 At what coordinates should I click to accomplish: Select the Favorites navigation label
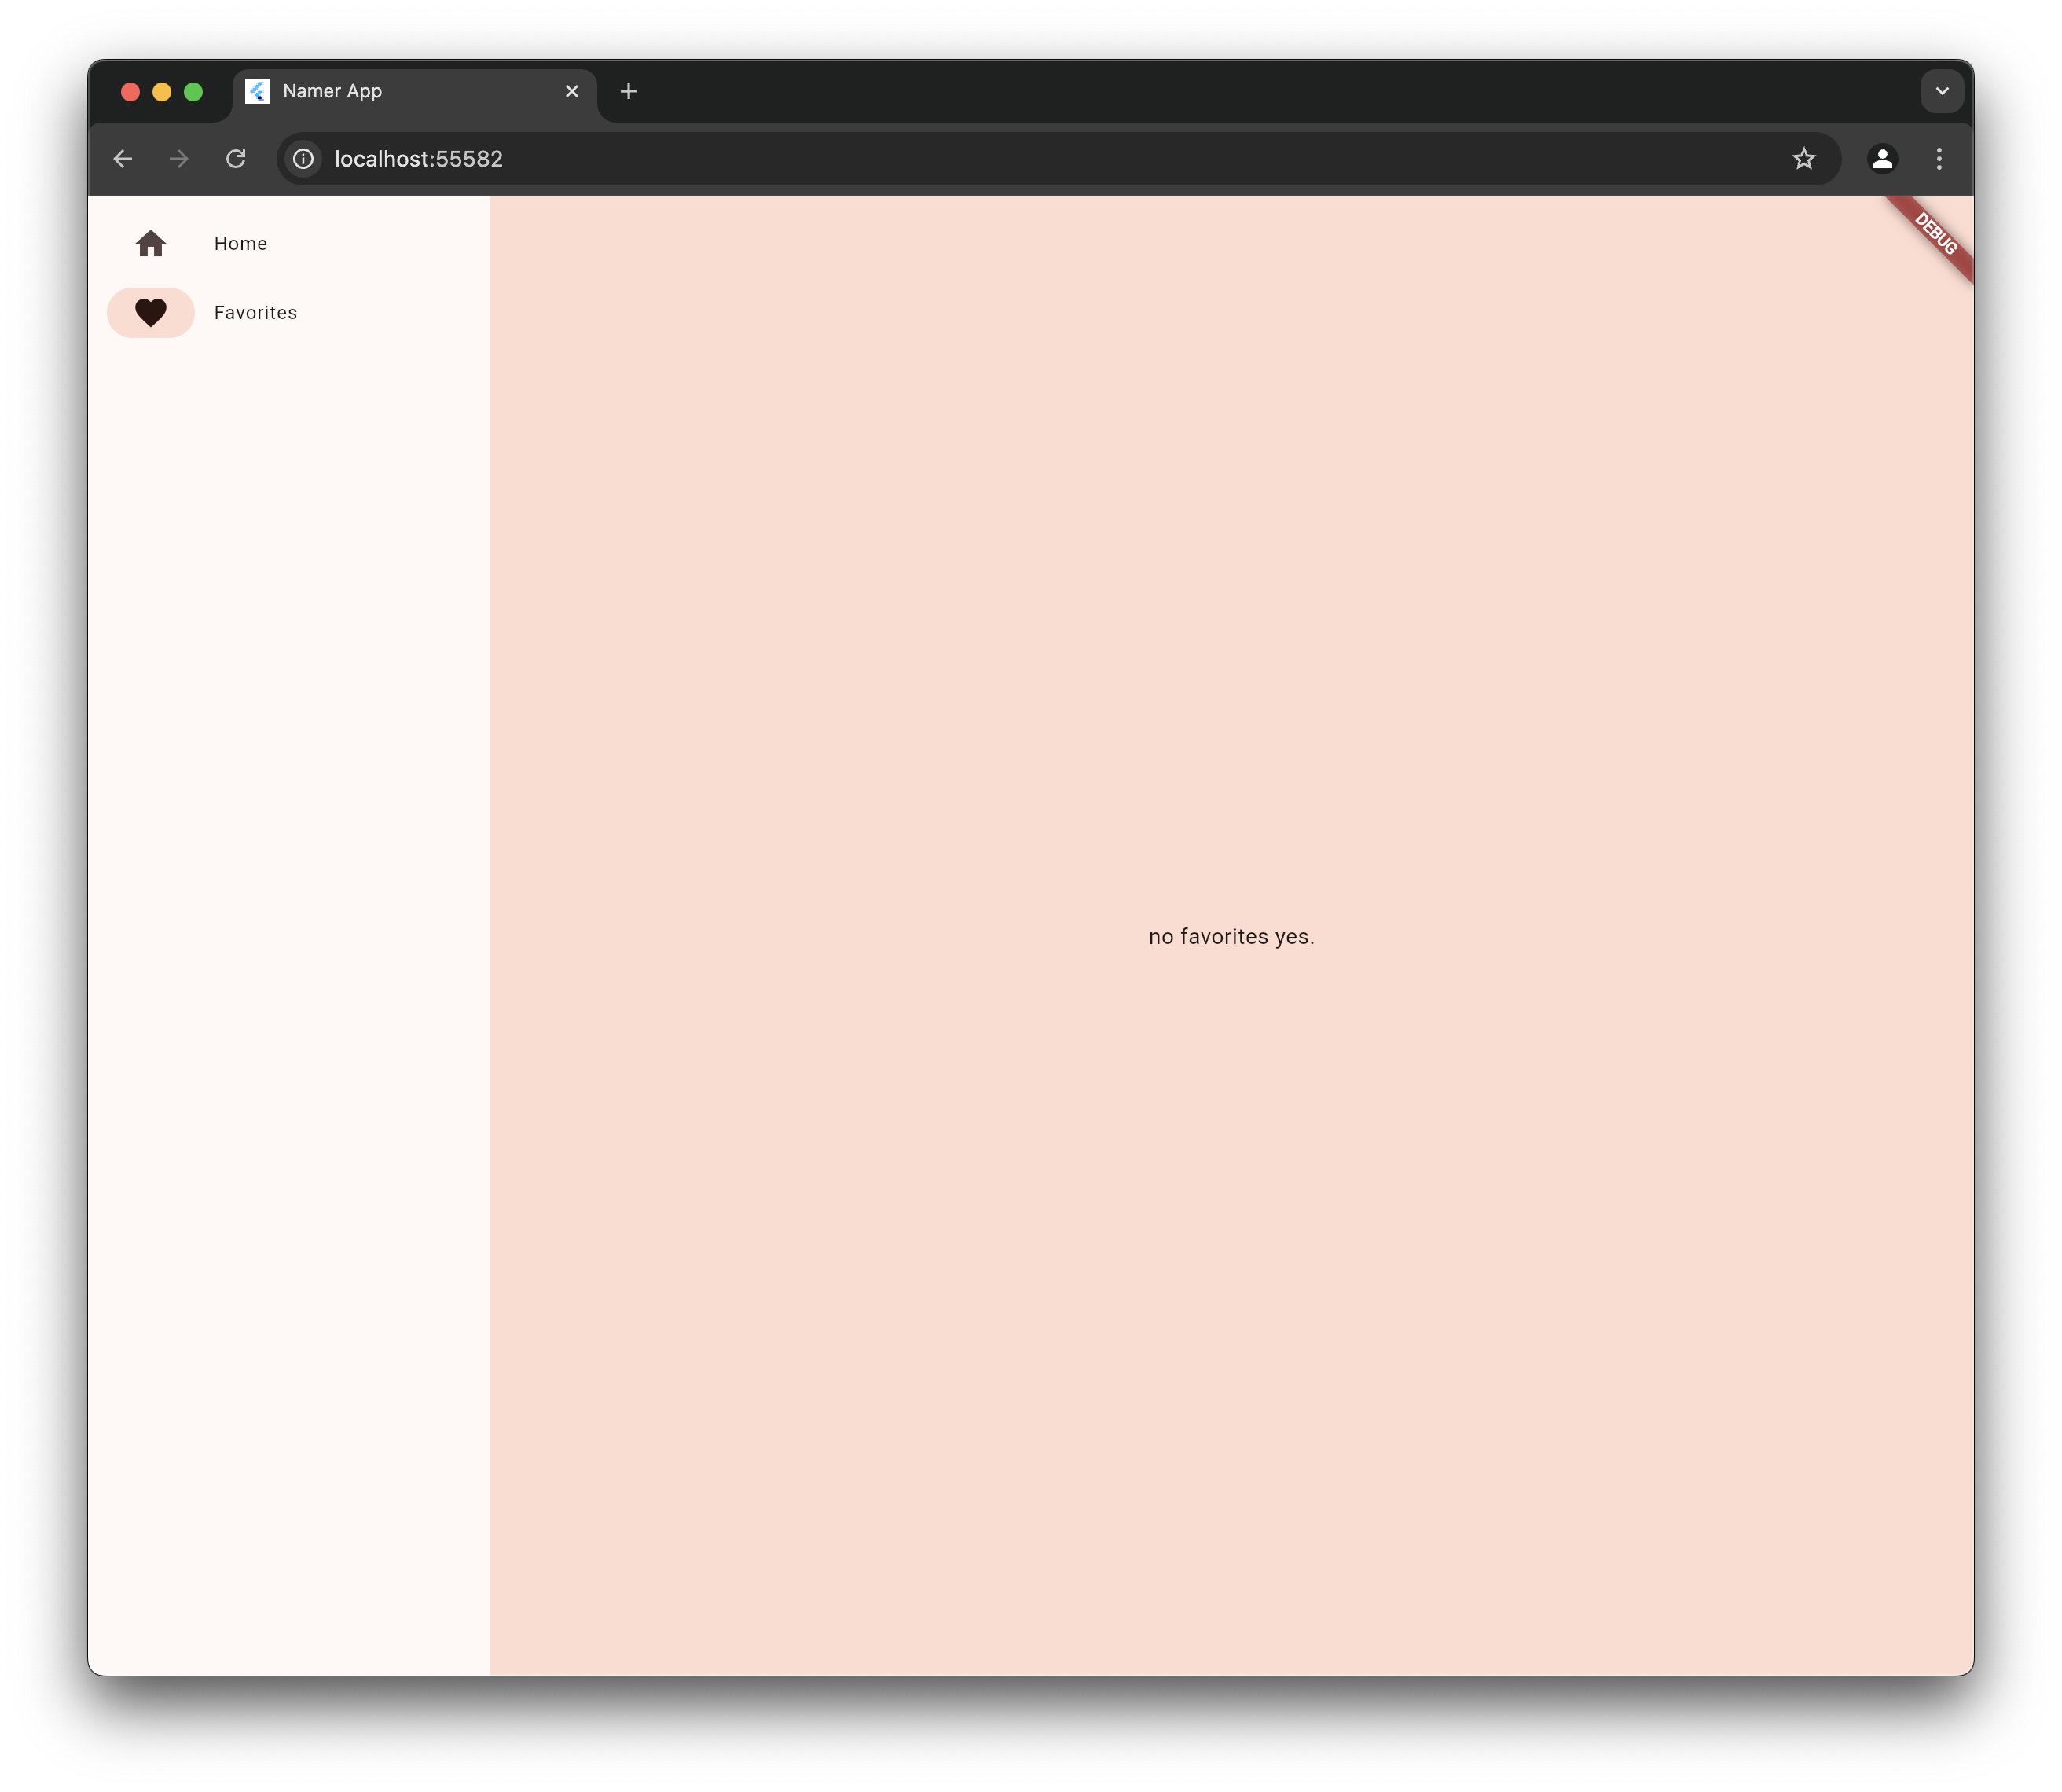pos(255,313)
